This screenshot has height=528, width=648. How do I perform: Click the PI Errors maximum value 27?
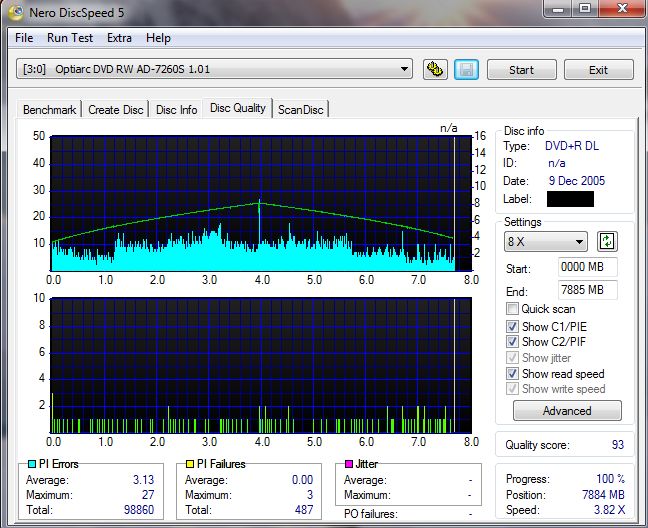(148, 495)
